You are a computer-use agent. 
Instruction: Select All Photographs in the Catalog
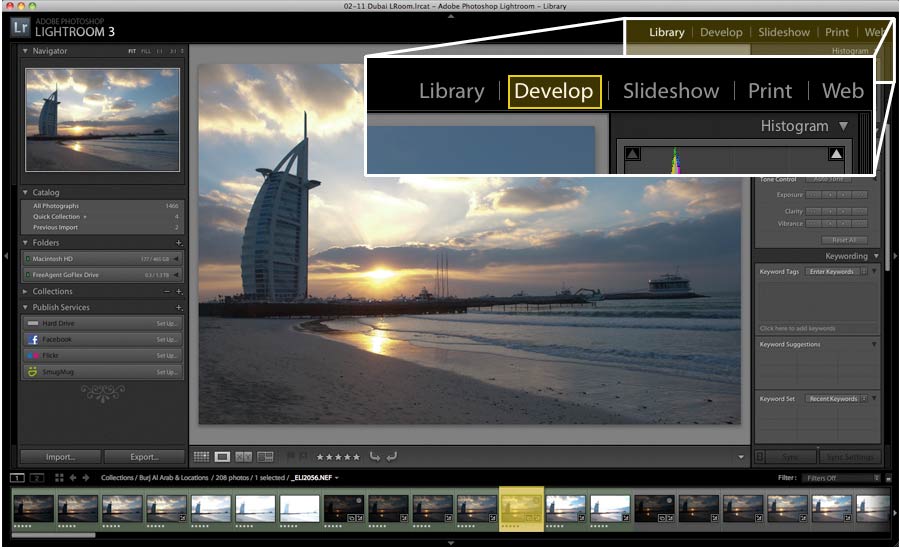pos(102,206)
